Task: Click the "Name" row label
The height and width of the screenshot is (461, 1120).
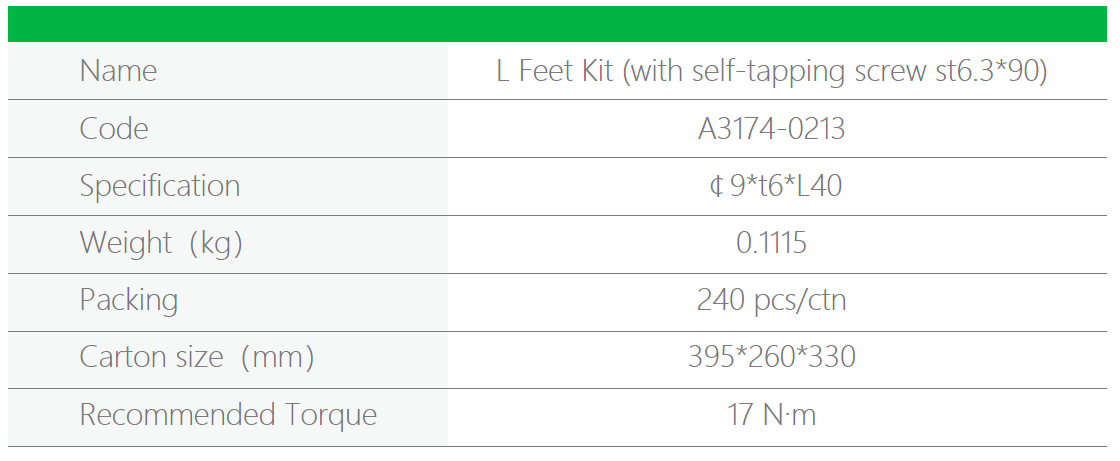Action: click(118, 71)
